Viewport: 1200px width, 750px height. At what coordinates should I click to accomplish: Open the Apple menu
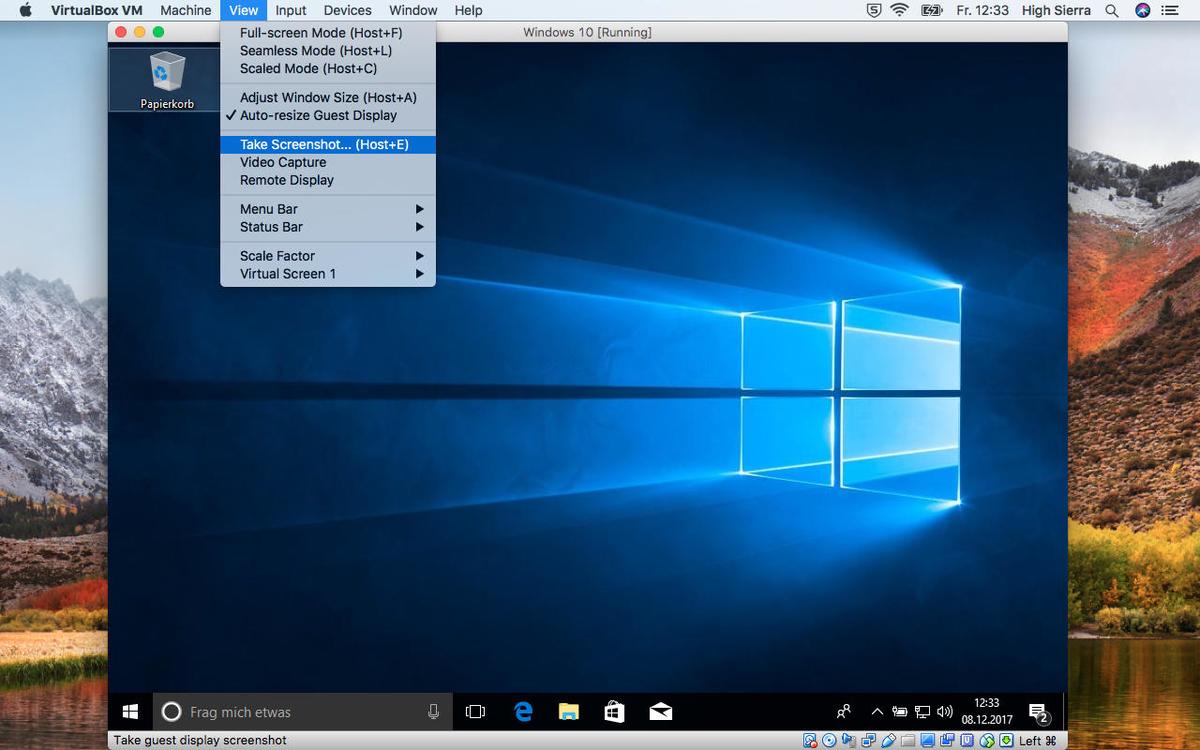pos(26,10)
